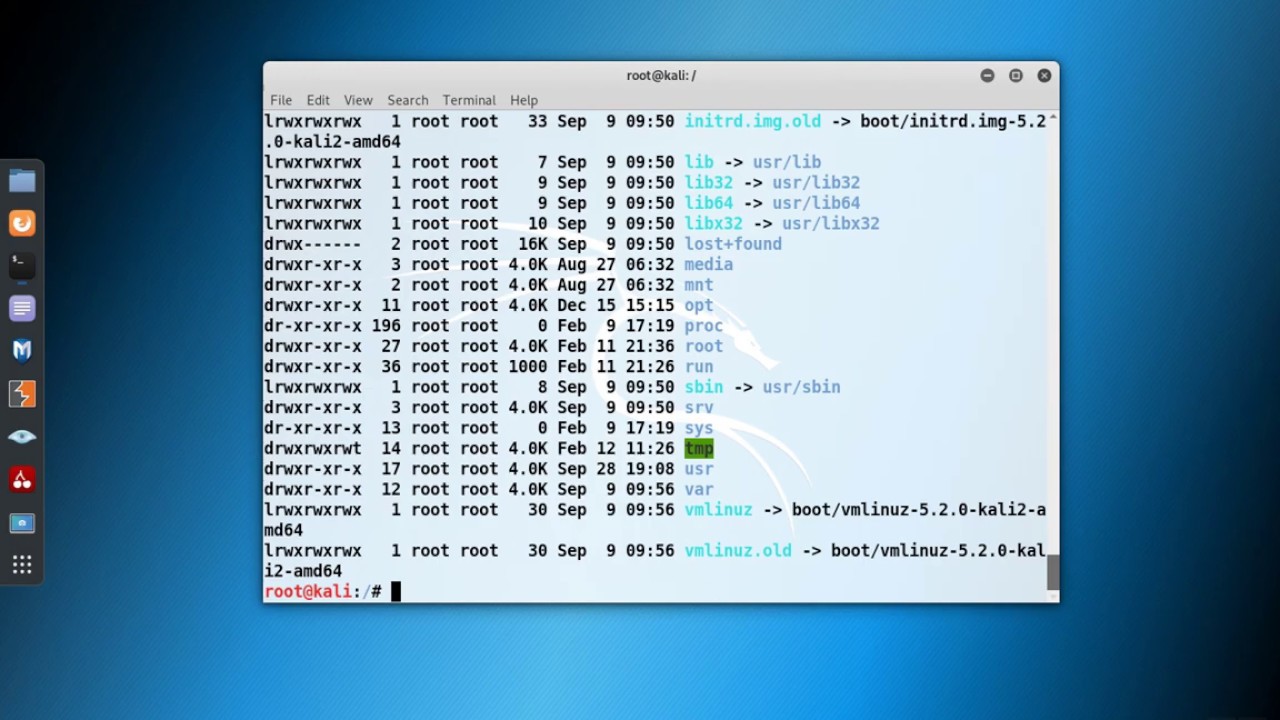Screen dimensions: 1280x720
Task: Click the 'var' directory name
Action: [699, 489]
